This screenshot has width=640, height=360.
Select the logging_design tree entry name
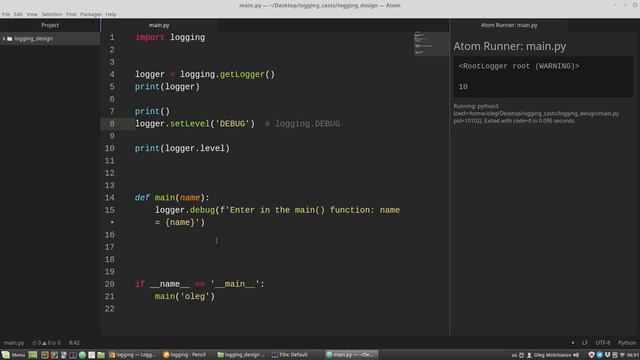(33, 38)
